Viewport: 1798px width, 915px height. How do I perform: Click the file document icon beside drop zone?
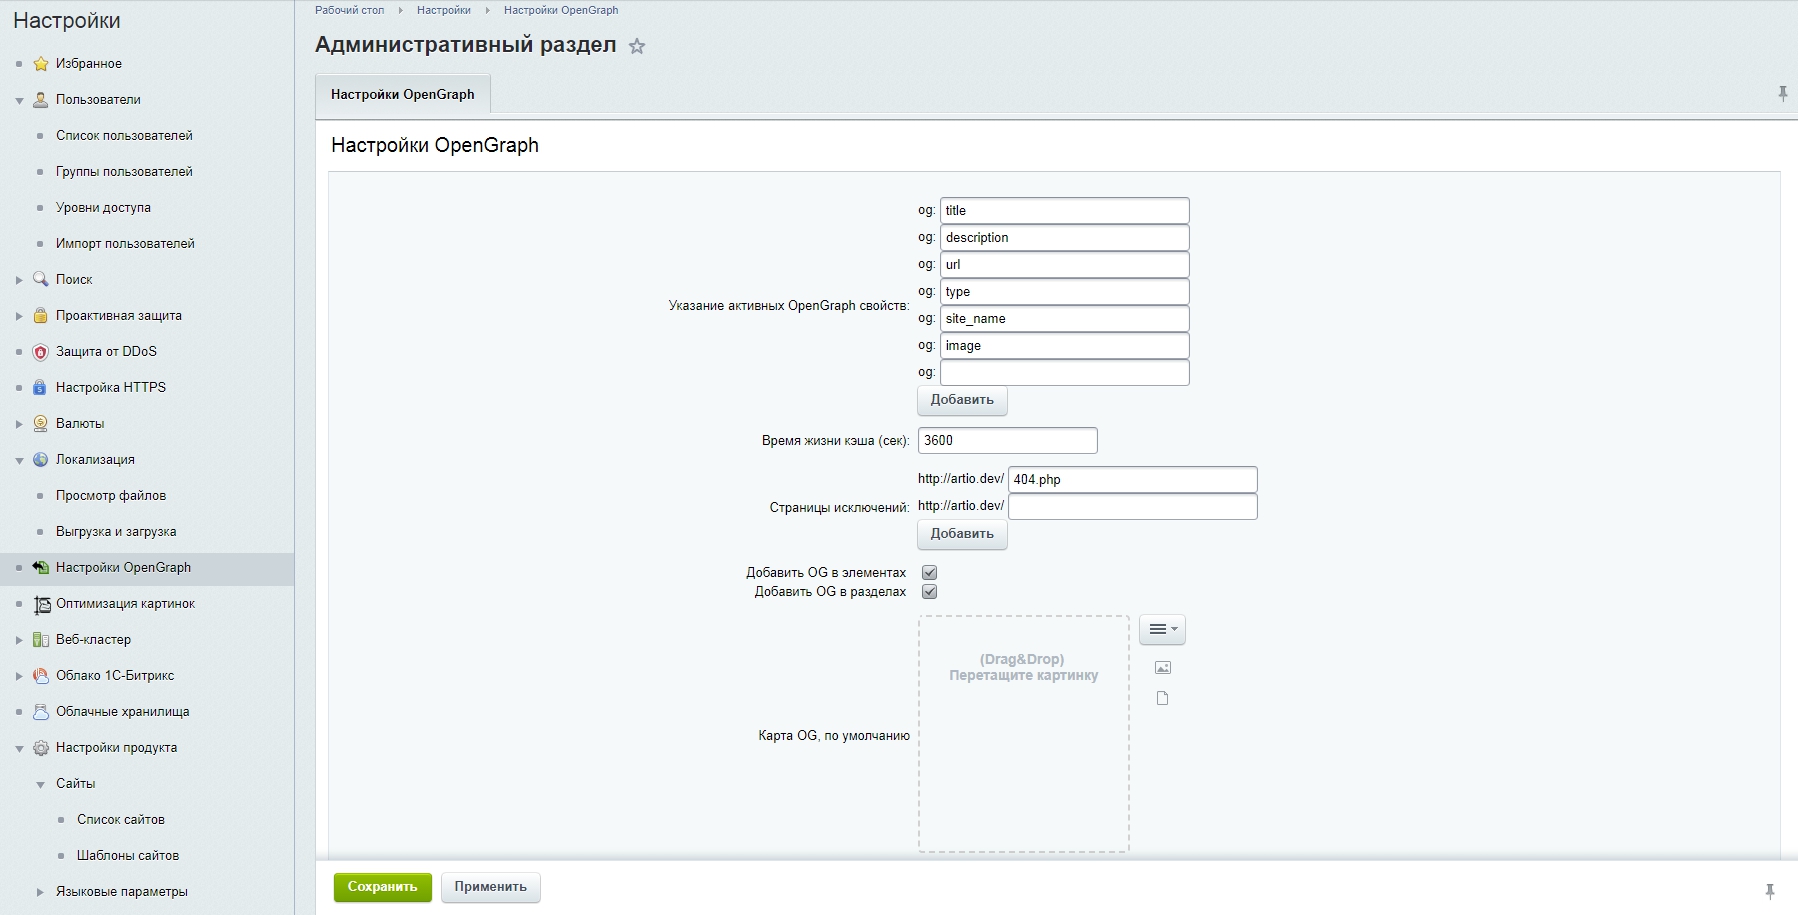coord(1162,698)
